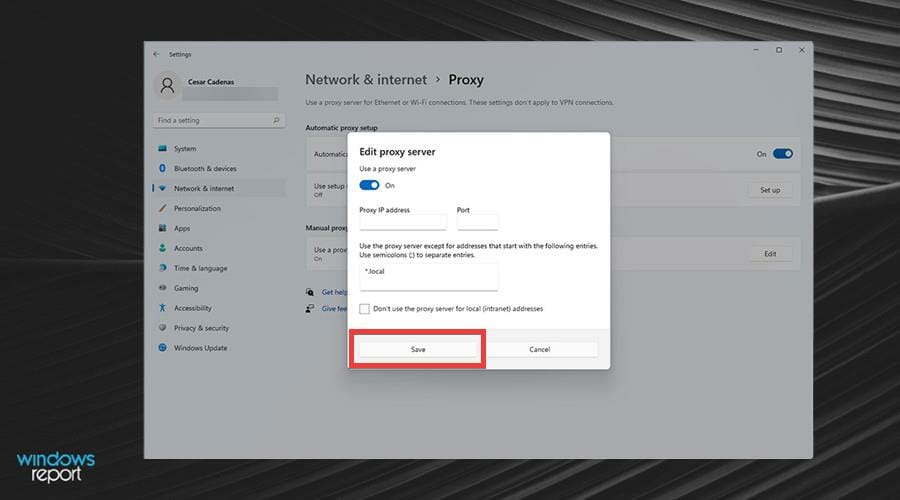Click the Proxy IP address field
The width and height of the screenshot is (900, 500).
pos(403,223)
